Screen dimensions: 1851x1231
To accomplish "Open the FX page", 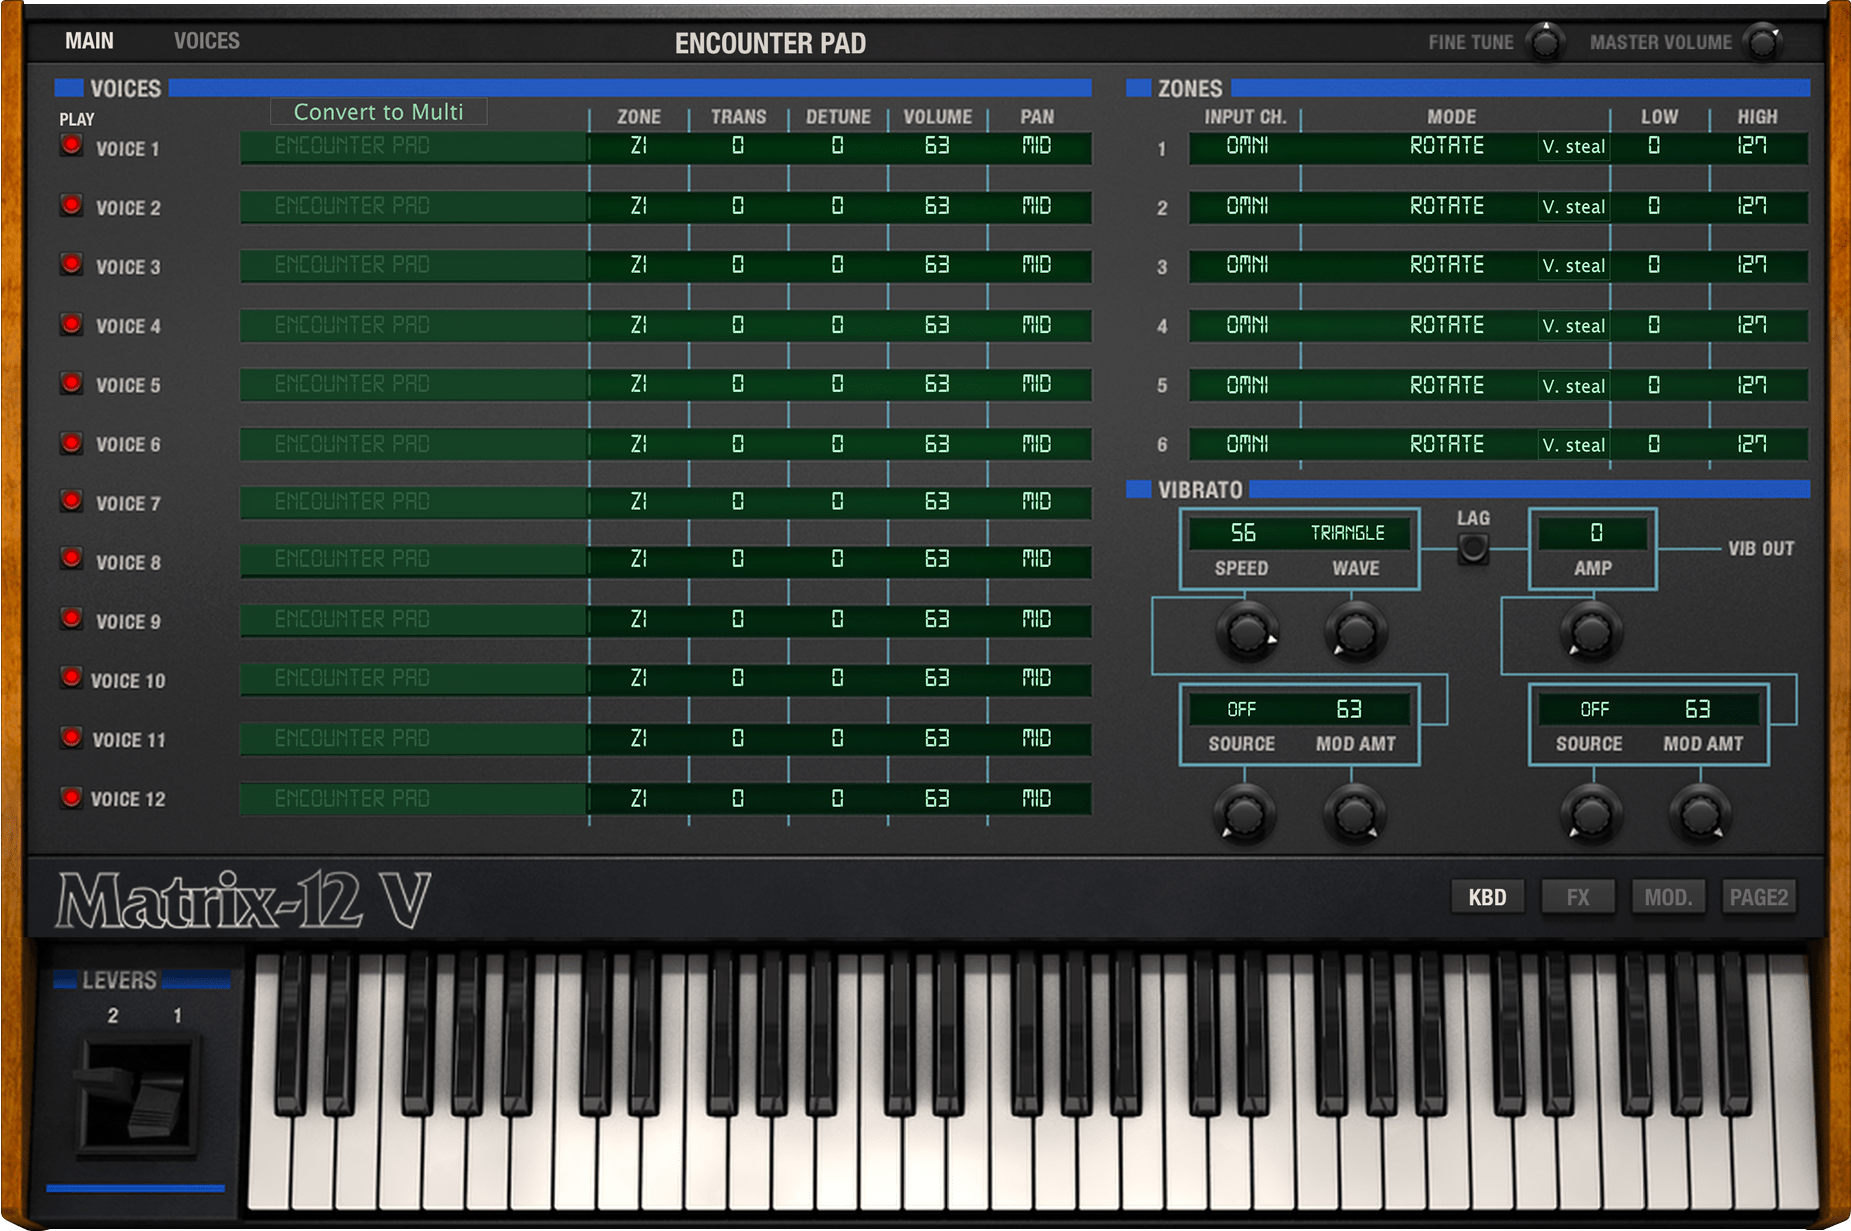I will pyautogui.click(x=1577, y=897).
